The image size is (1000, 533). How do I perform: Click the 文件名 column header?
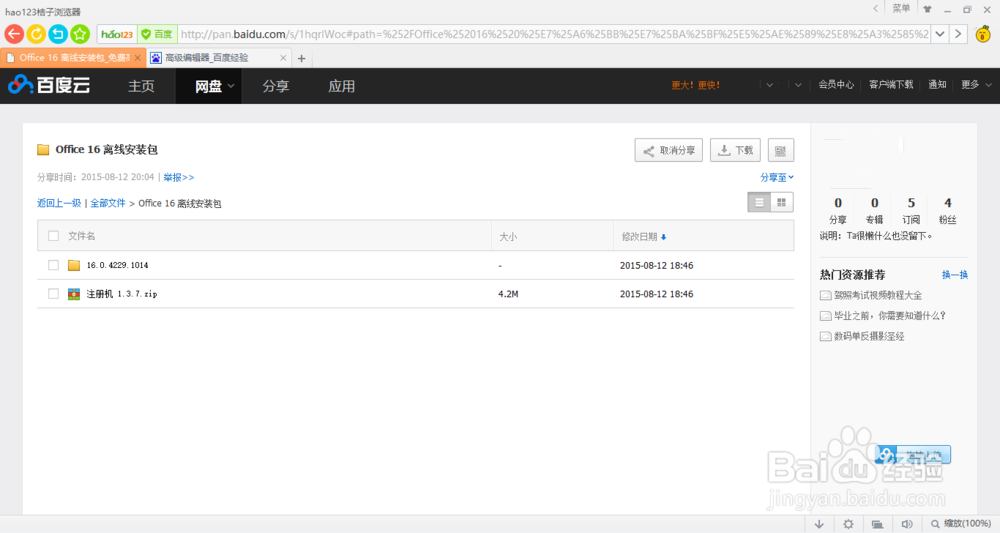pyautogui.click(x=82, y=236)
